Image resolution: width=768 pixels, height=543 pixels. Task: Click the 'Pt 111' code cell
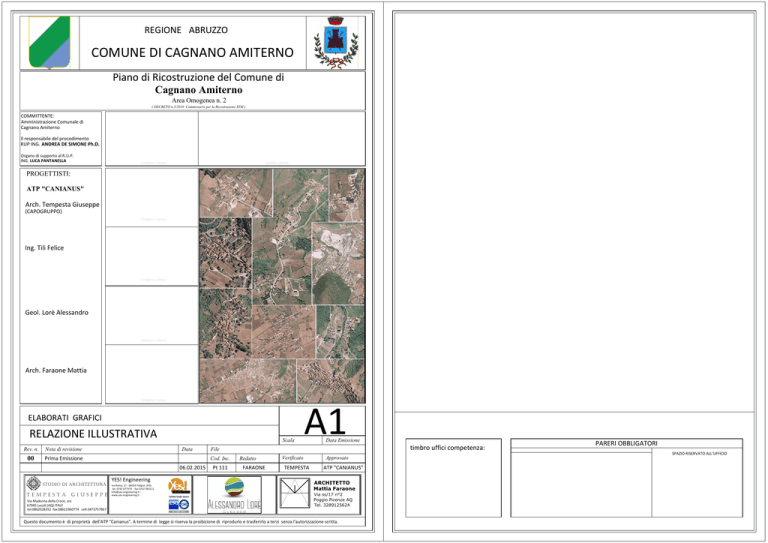pos(220,468)
